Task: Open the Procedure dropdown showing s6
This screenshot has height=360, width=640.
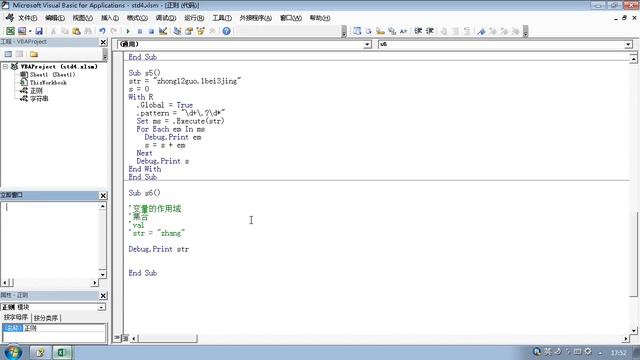Action: click(628, 44)
